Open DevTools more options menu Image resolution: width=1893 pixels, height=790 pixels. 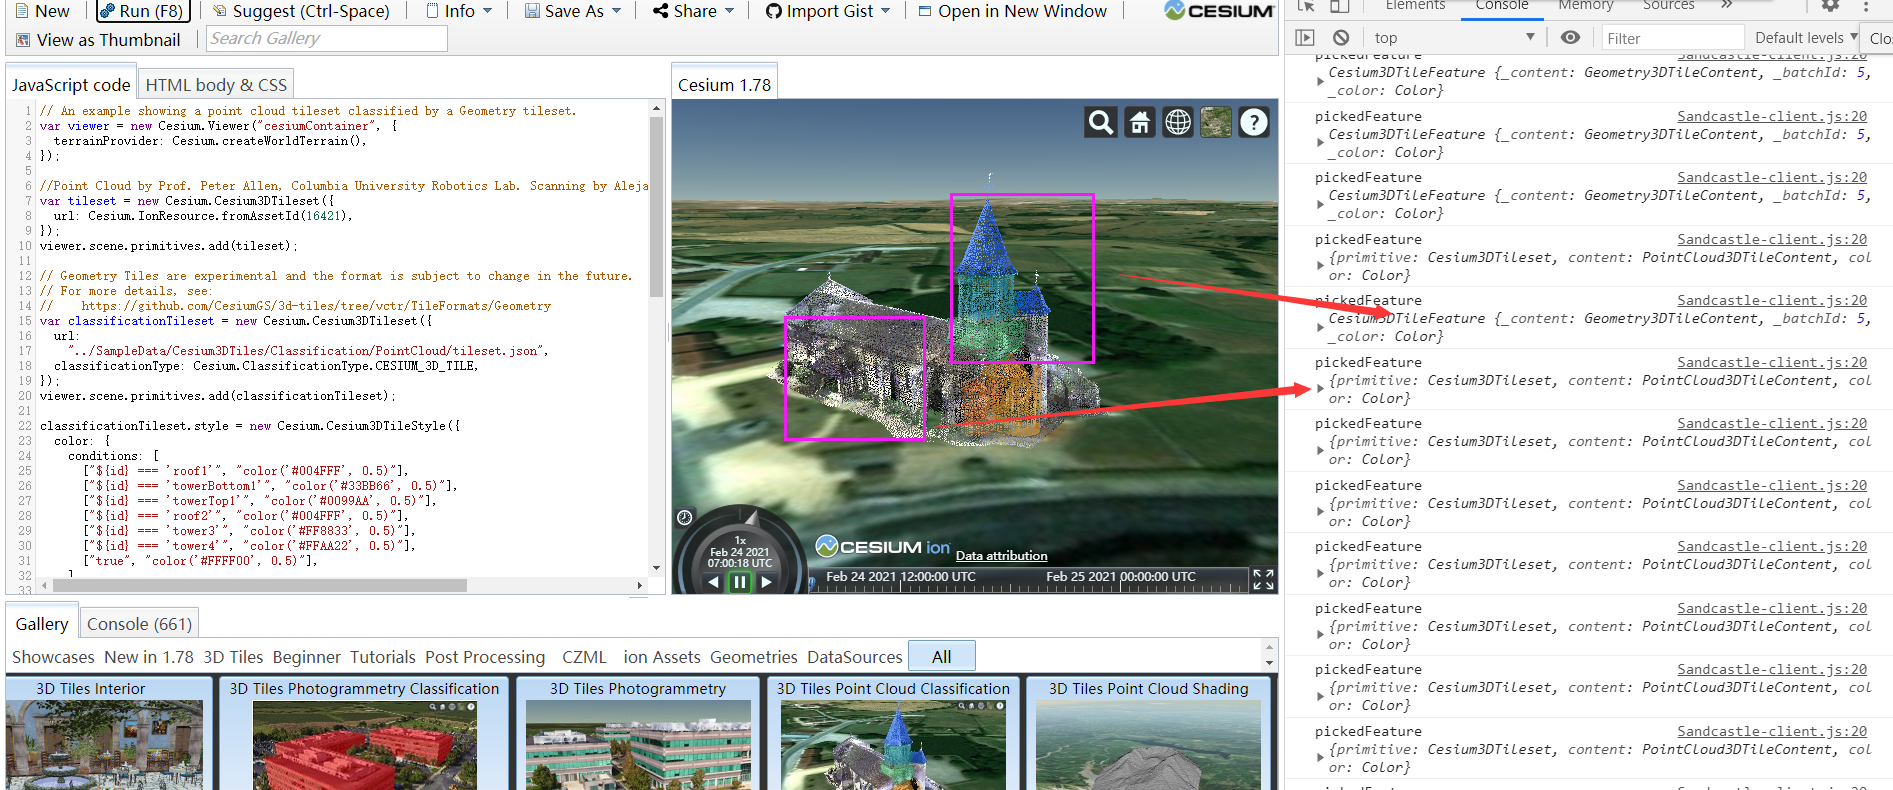[1866, 5]
